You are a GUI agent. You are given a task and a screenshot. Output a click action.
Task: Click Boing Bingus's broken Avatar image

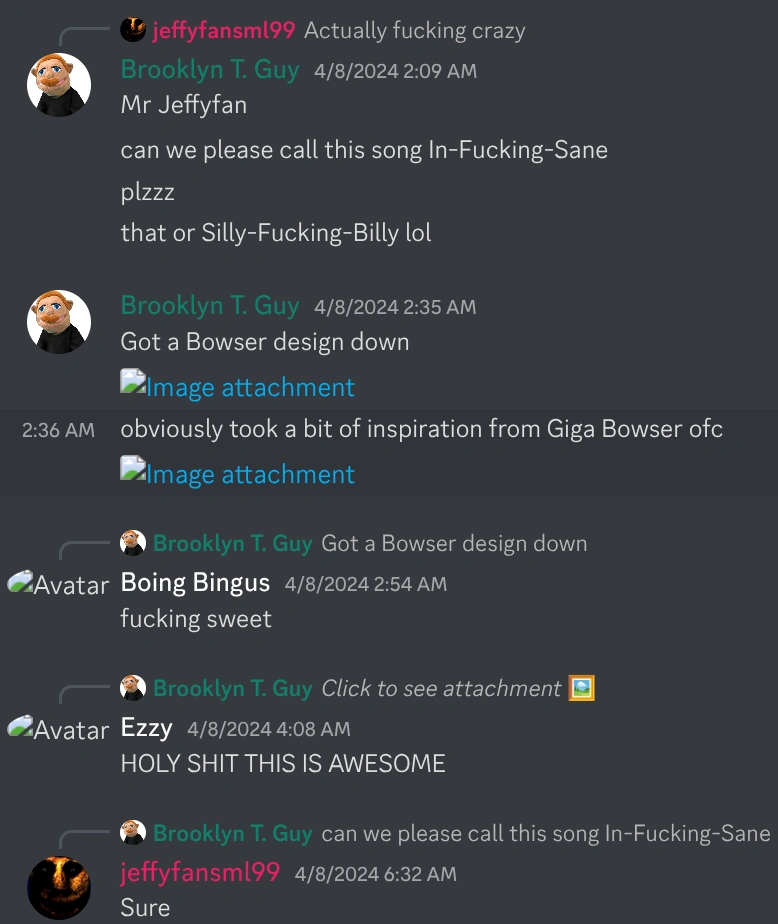[58, 584]
